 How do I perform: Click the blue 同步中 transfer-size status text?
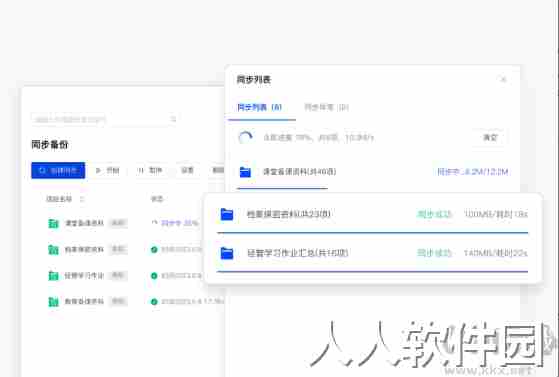coord(473,172)
